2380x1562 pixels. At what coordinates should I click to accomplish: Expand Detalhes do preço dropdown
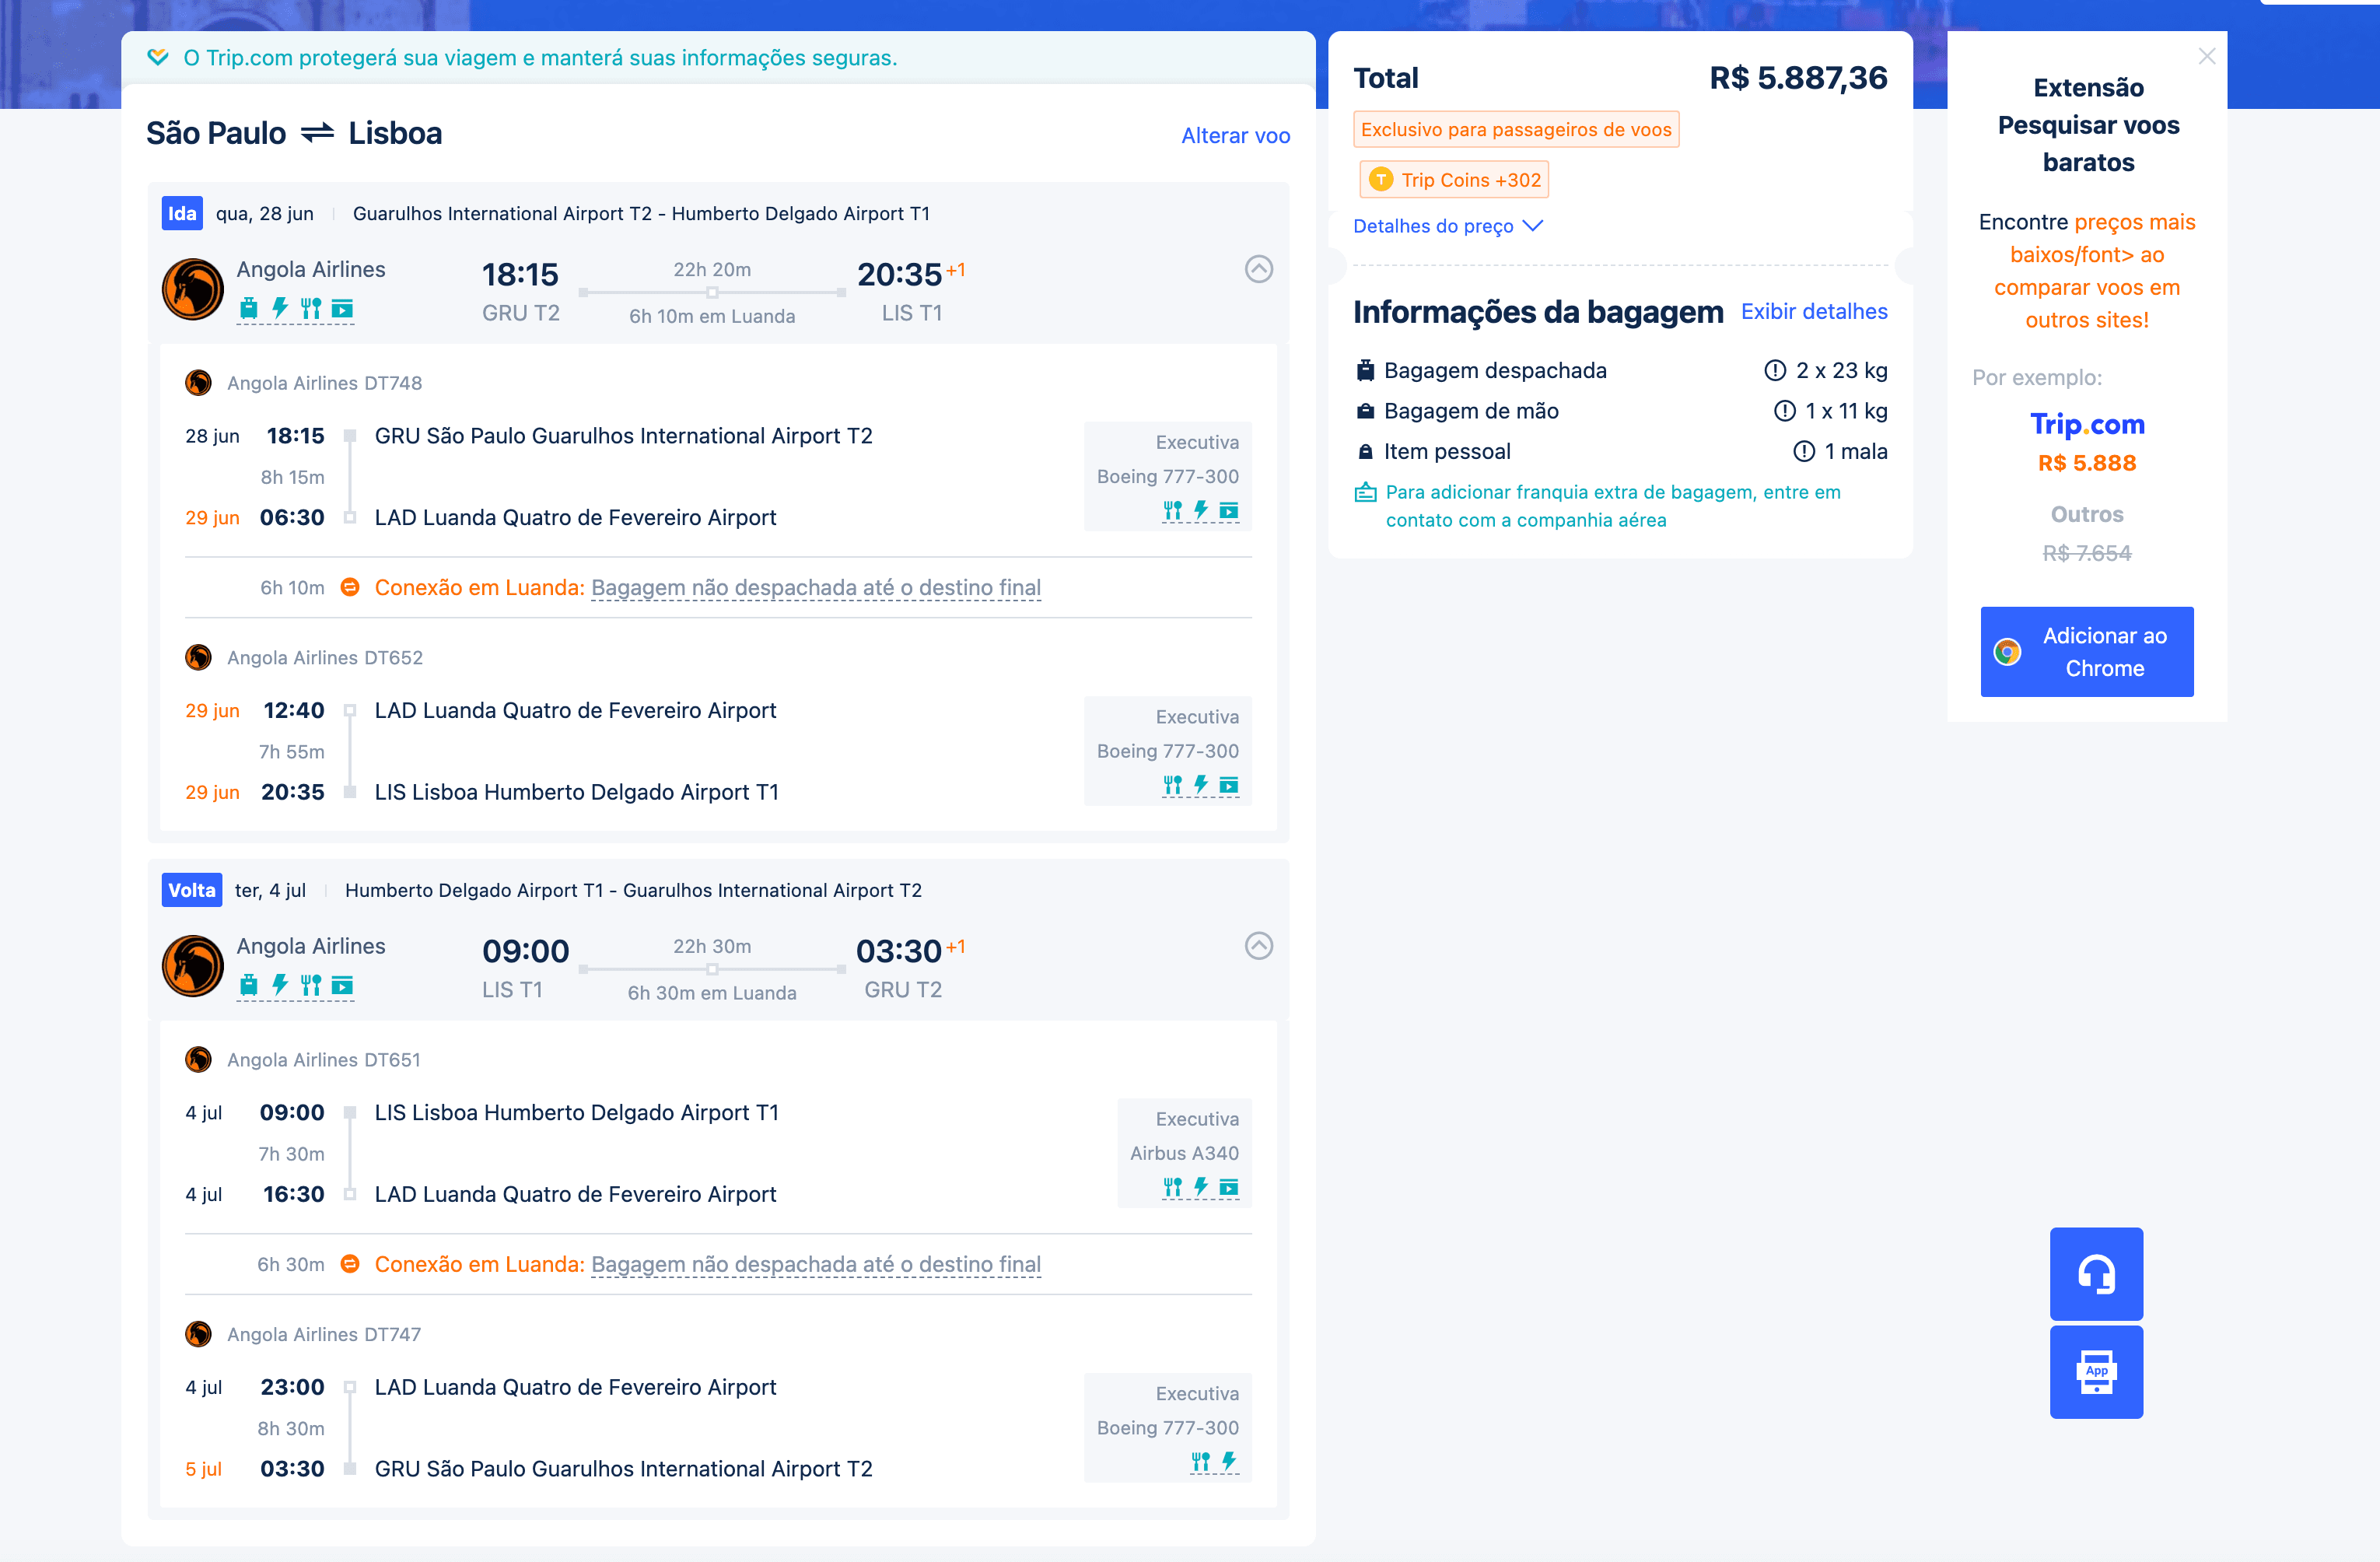pos(1448,226)
